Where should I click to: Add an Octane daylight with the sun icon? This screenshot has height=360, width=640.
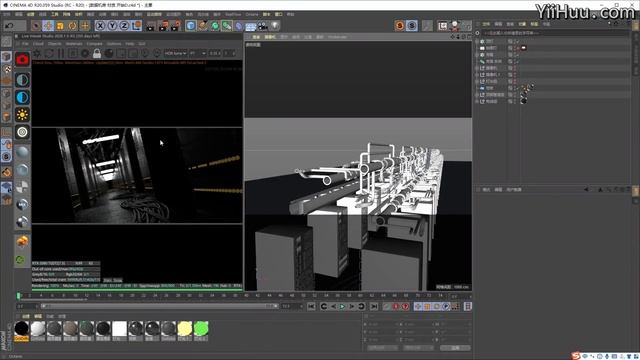[22, 115]
